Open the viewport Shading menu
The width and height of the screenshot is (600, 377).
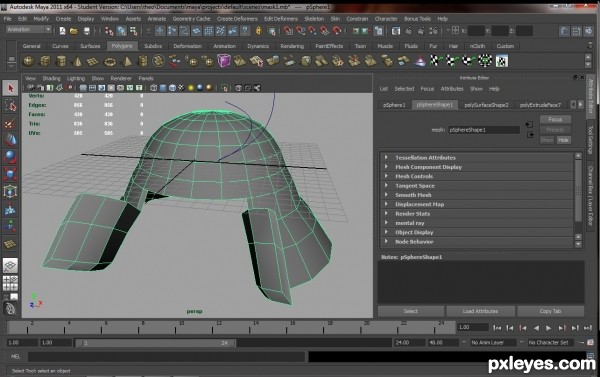(52, 78)
